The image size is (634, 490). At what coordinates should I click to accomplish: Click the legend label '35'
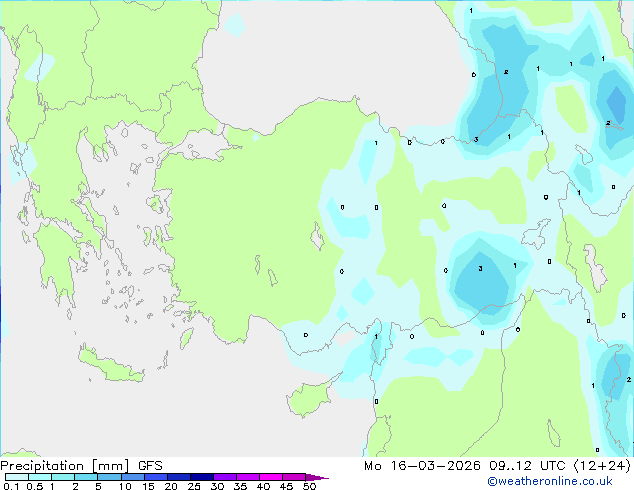coord(240,486)
